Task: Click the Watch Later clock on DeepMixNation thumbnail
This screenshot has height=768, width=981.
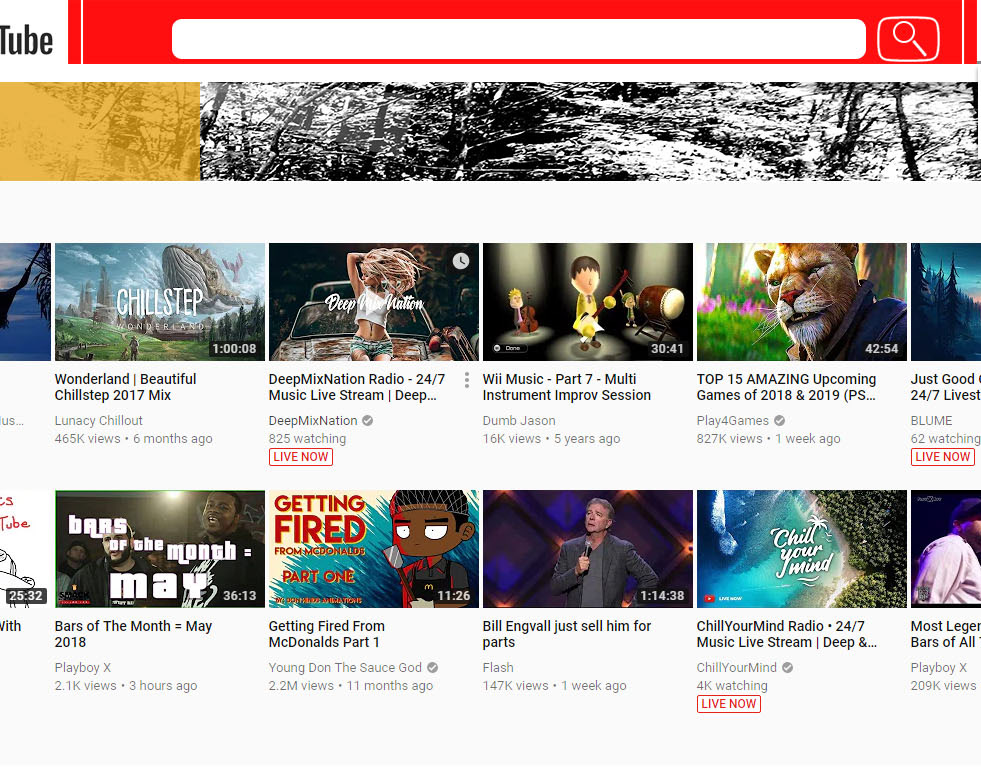Action: point(461,261)
